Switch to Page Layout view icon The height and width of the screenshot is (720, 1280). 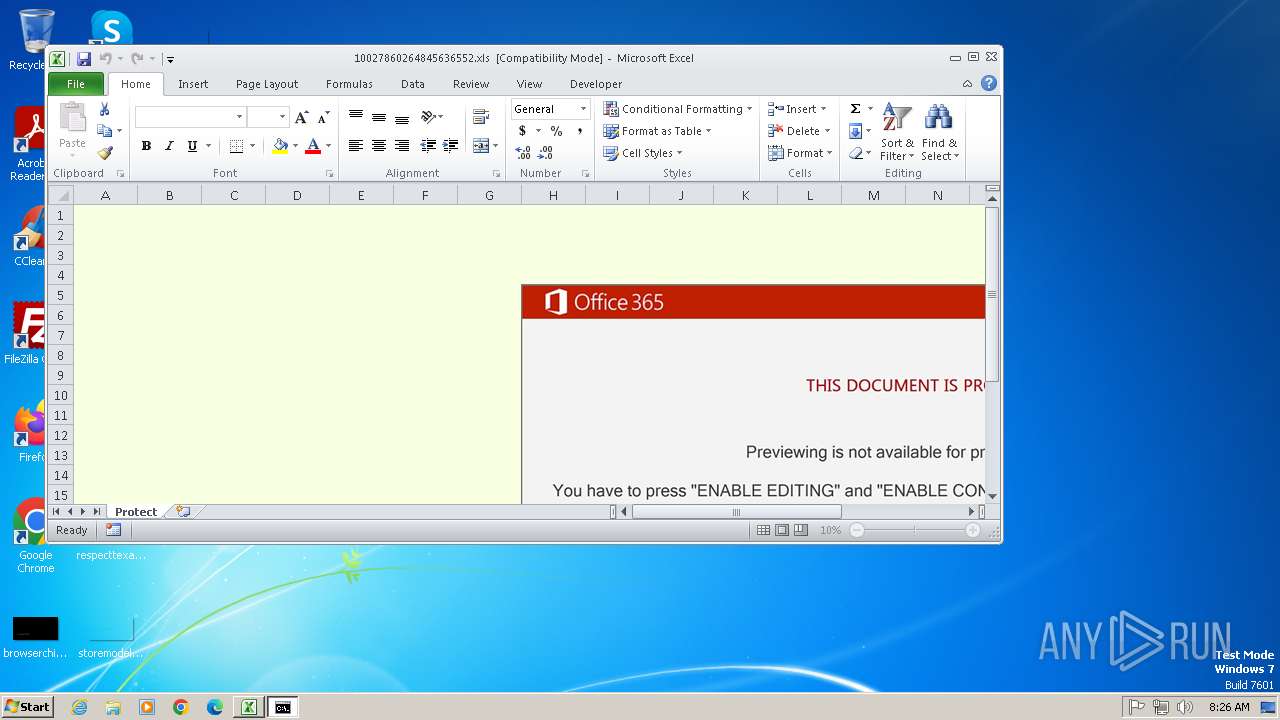click(782, 531)
